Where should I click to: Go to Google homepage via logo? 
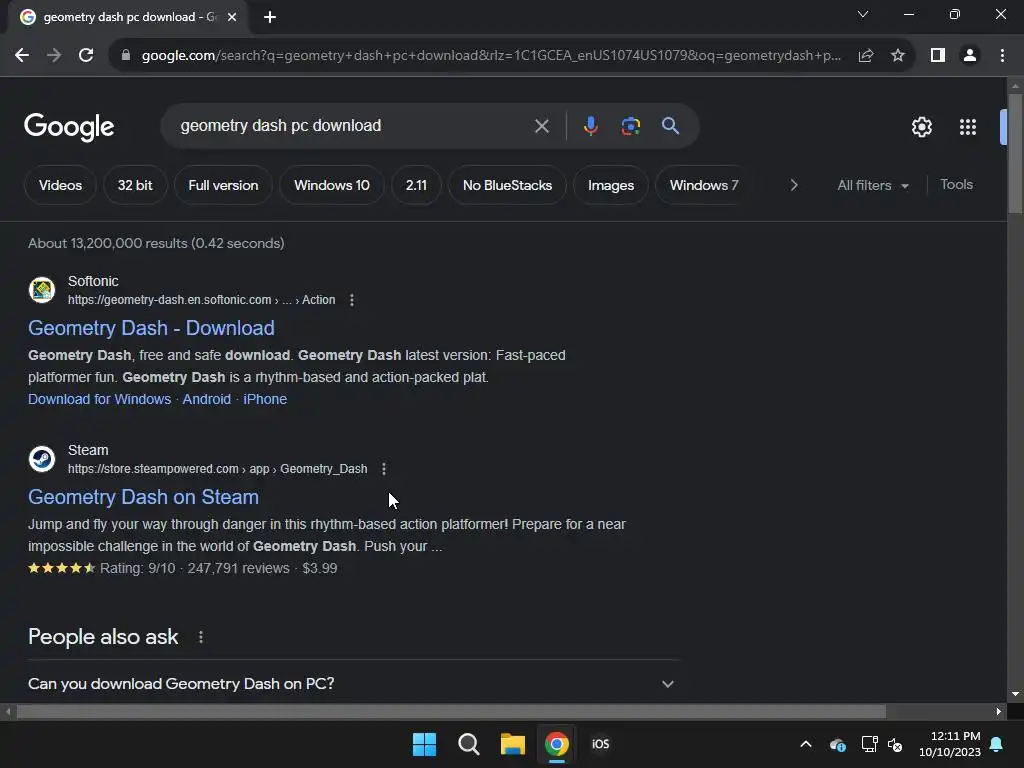coord(69,127)
